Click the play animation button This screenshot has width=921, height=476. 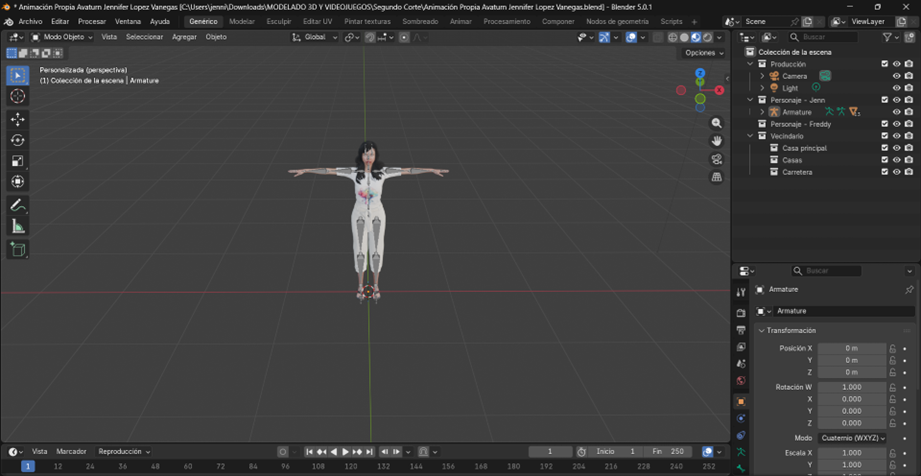tap(345, 451)
